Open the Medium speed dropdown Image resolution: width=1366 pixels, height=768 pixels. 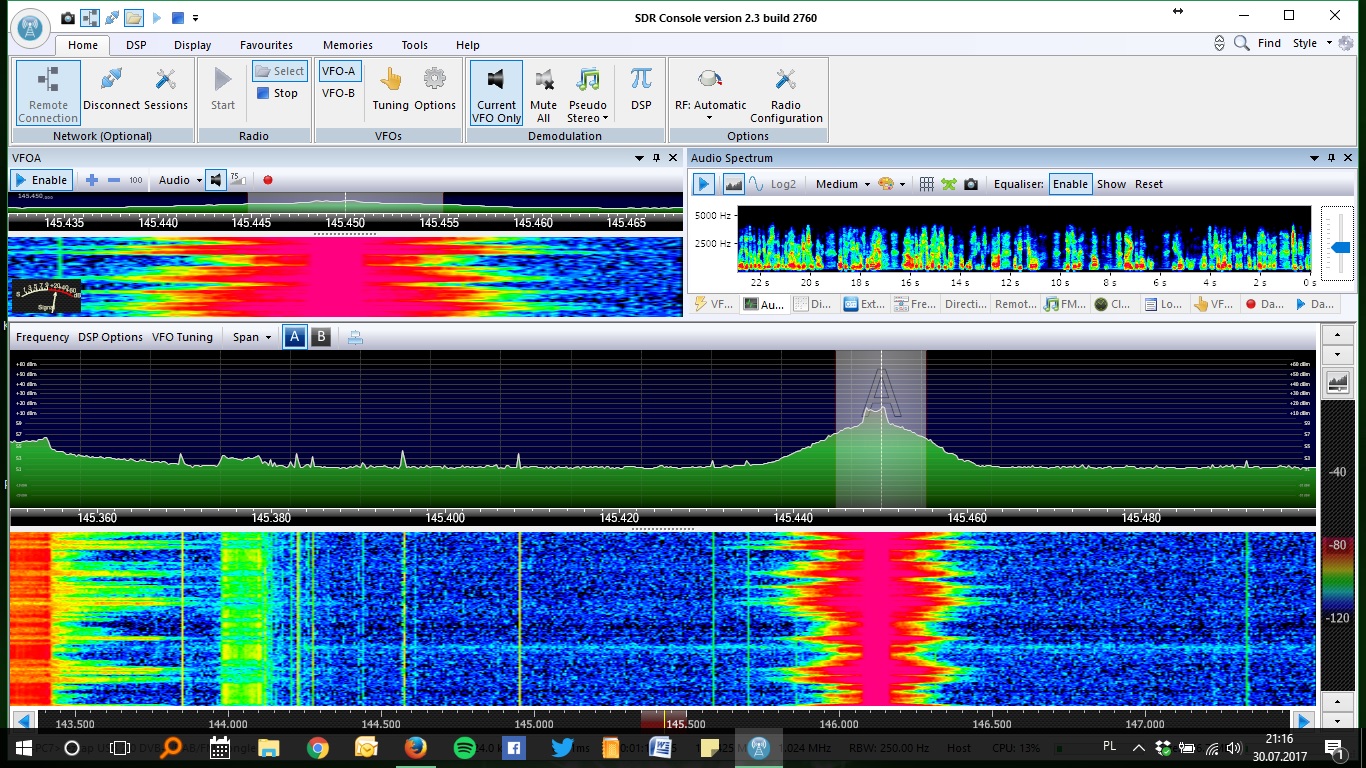pyautogui.click(x=842, y=184)
